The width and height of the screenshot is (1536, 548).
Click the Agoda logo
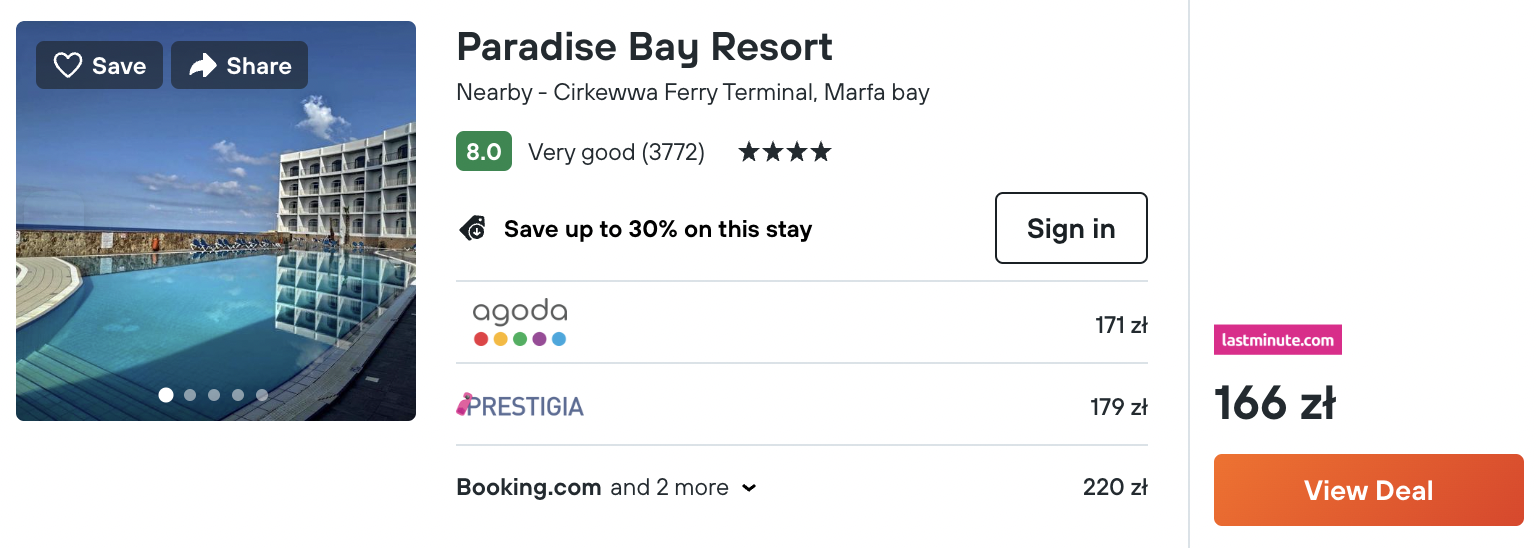click(520, 323)
